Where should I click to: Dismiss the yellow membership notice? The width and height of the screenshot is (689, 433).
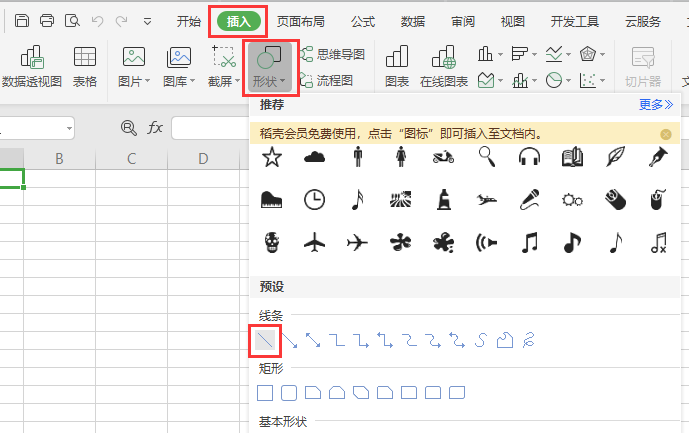click(666, 134)
